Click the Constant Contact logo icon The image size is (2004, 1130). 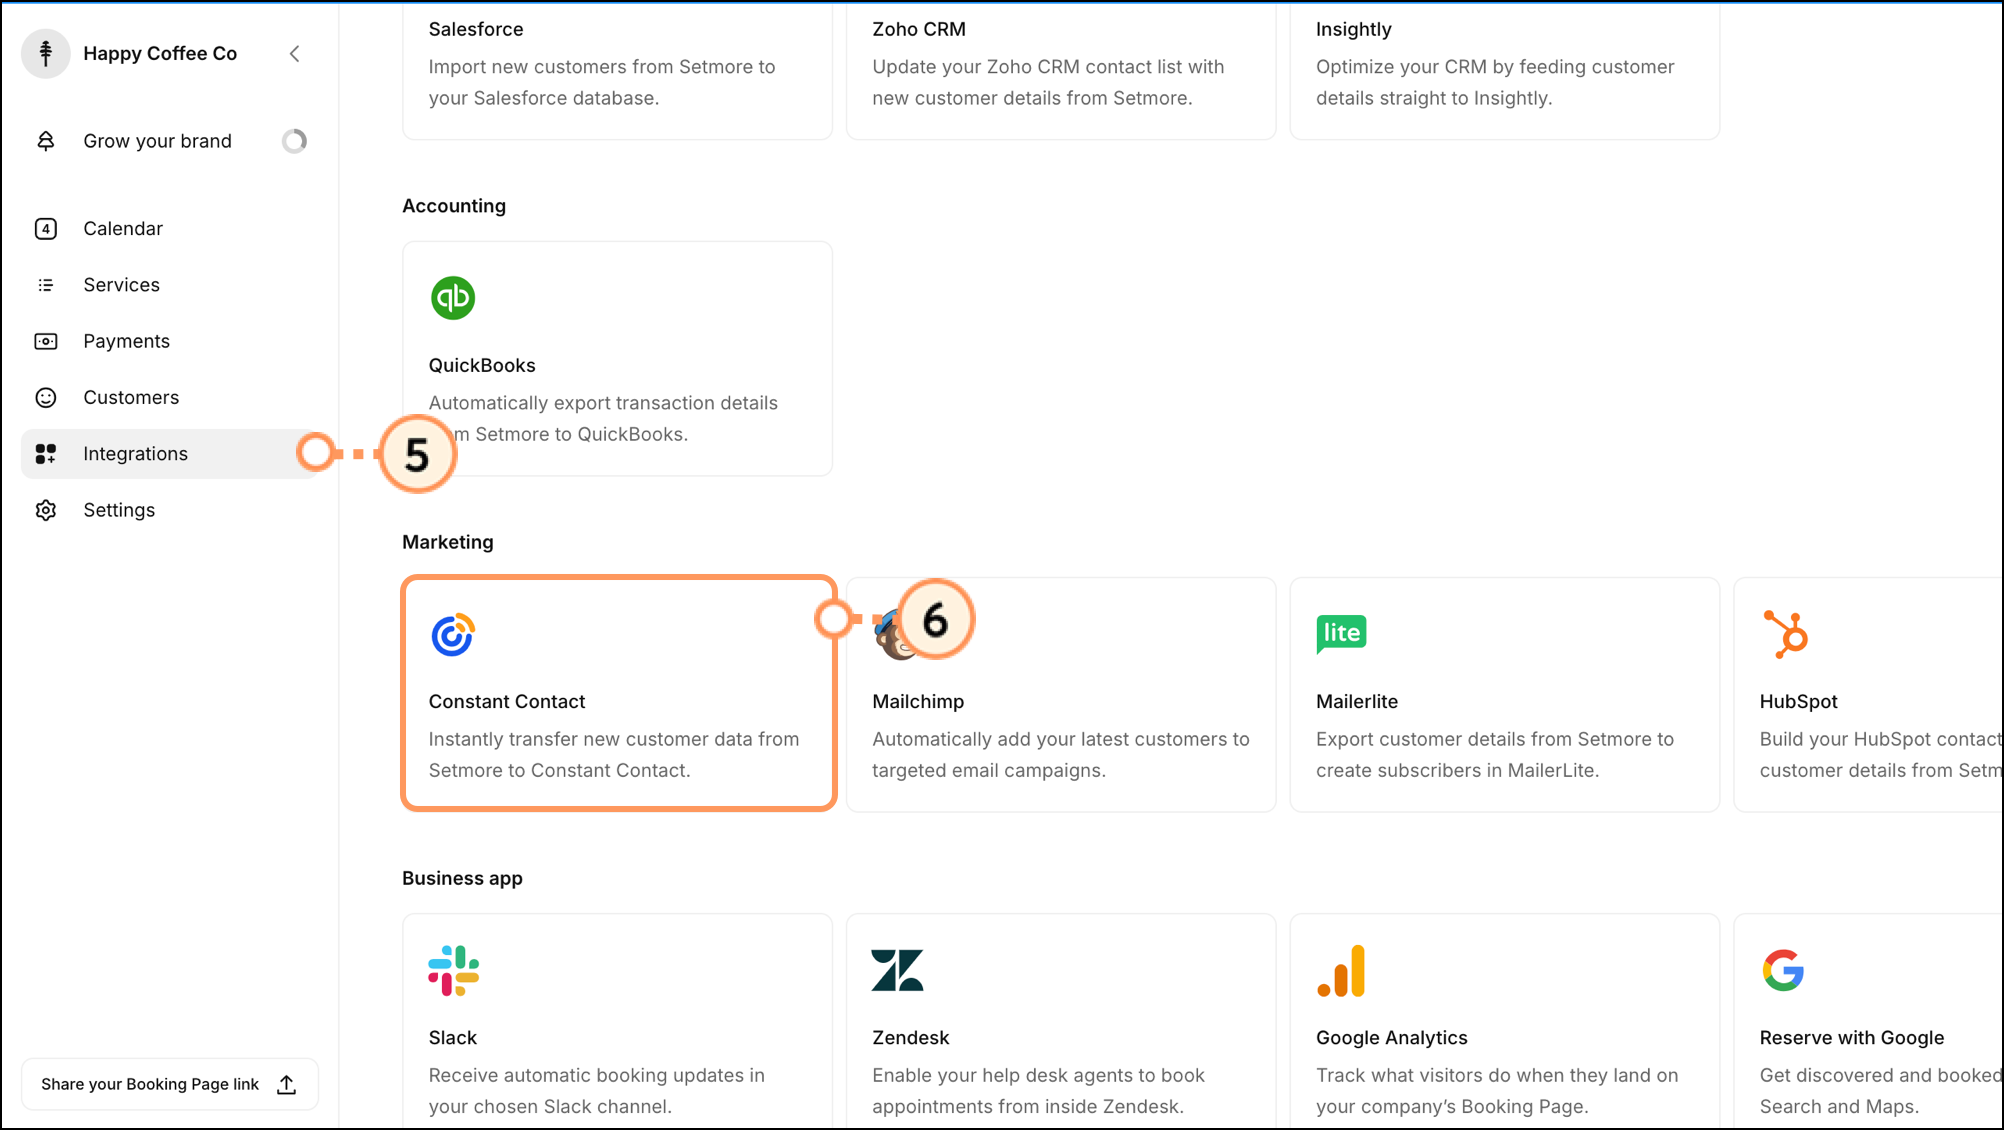[x=452, y=635]
